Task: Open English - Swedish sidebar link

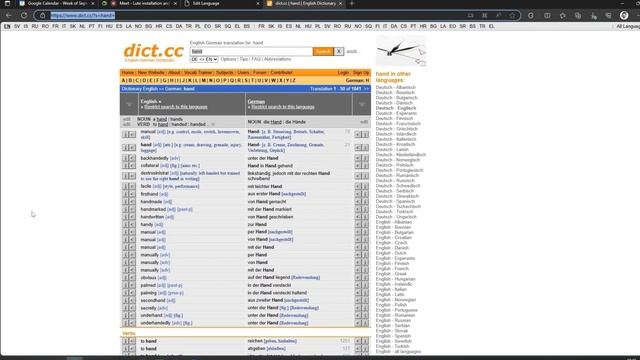Action: (394, 341)
